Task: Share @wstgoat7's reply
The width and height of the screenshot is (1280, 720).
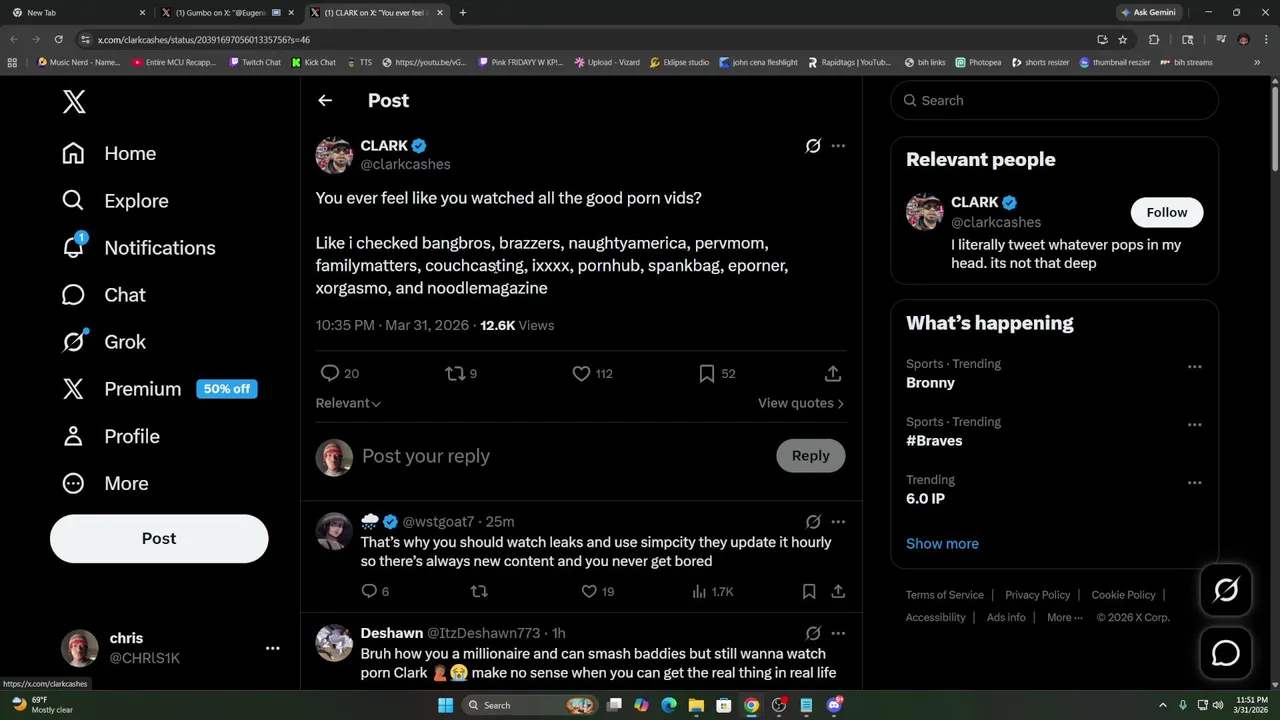Action: tap(838, 591)
